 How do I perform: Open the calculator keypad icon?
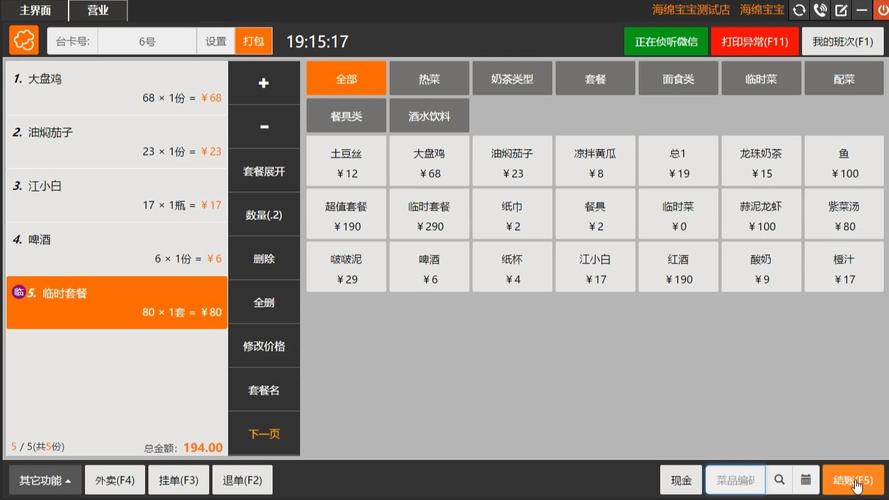tap(806, 480)
